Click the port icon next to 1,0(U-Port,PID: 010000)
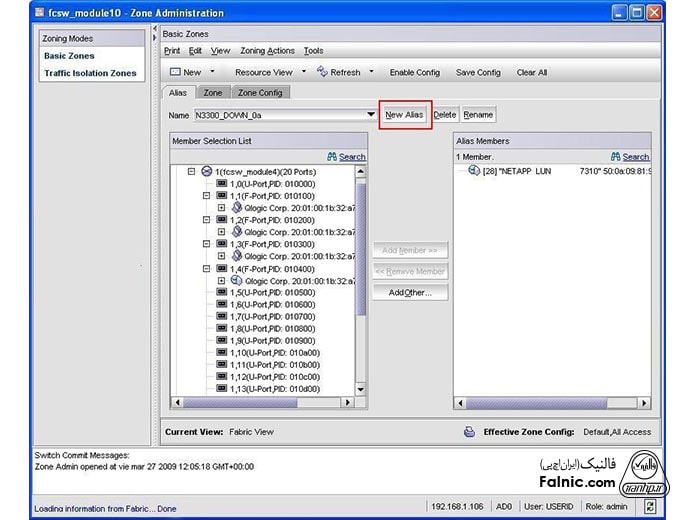This screenshot has width=694, height=520. [221, 184]
